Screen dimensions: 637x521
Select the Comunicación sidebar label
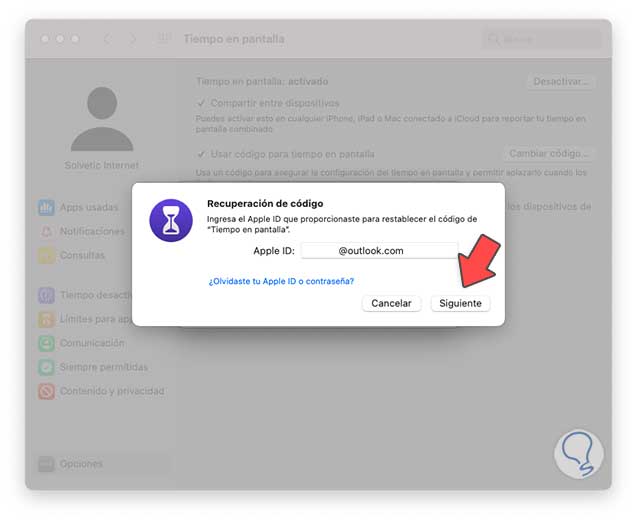(x=92, y=343)
